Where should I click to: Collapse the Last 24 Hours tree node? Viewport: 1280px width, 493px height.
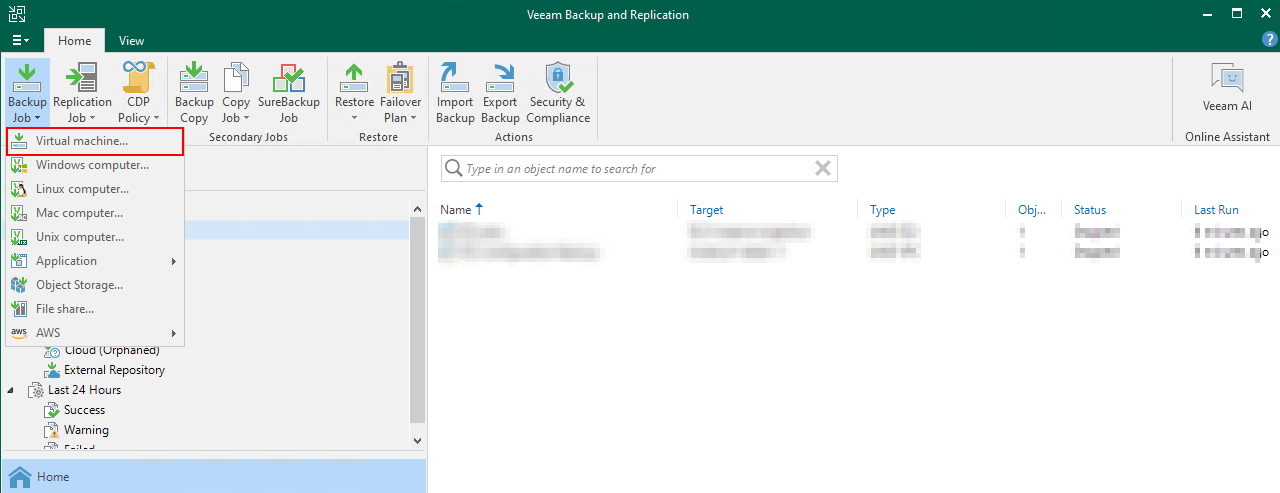tap(11, 390)
